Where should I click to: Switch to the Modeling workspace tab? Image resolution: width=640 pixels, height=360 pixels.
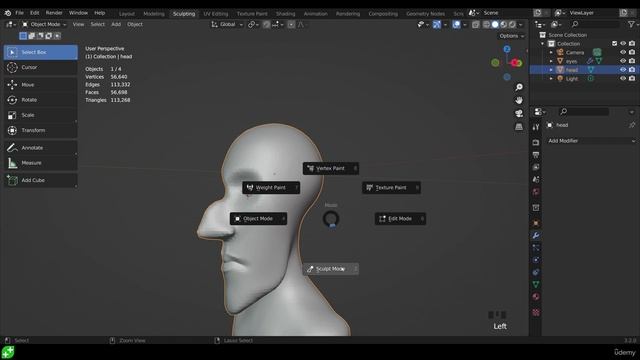pyautogui.click(x=154, y=14)
